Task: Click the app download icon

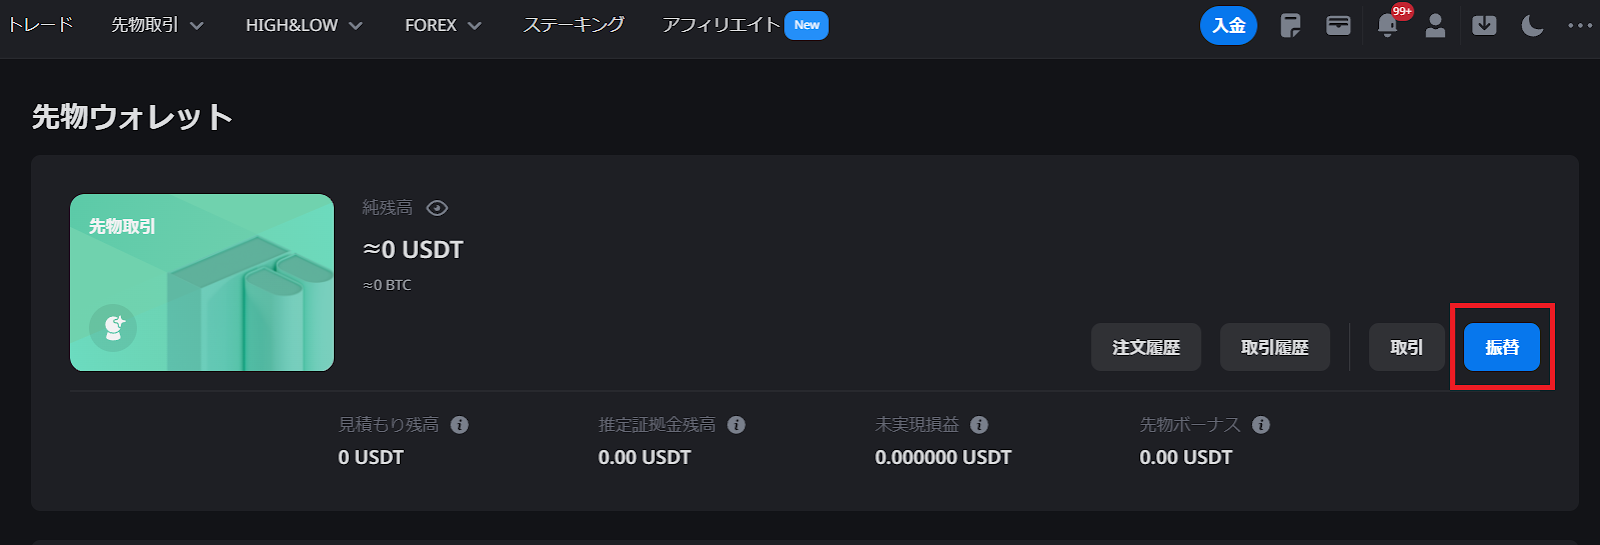Action: 1484,25
